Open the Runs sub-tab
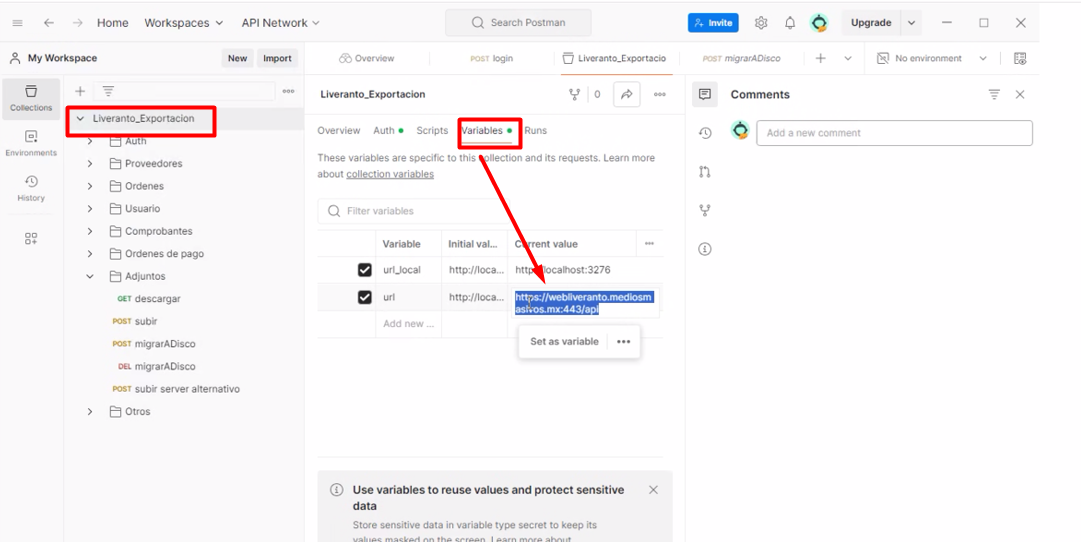This screenshot has width=1081, height=542. tap(536, 130)
